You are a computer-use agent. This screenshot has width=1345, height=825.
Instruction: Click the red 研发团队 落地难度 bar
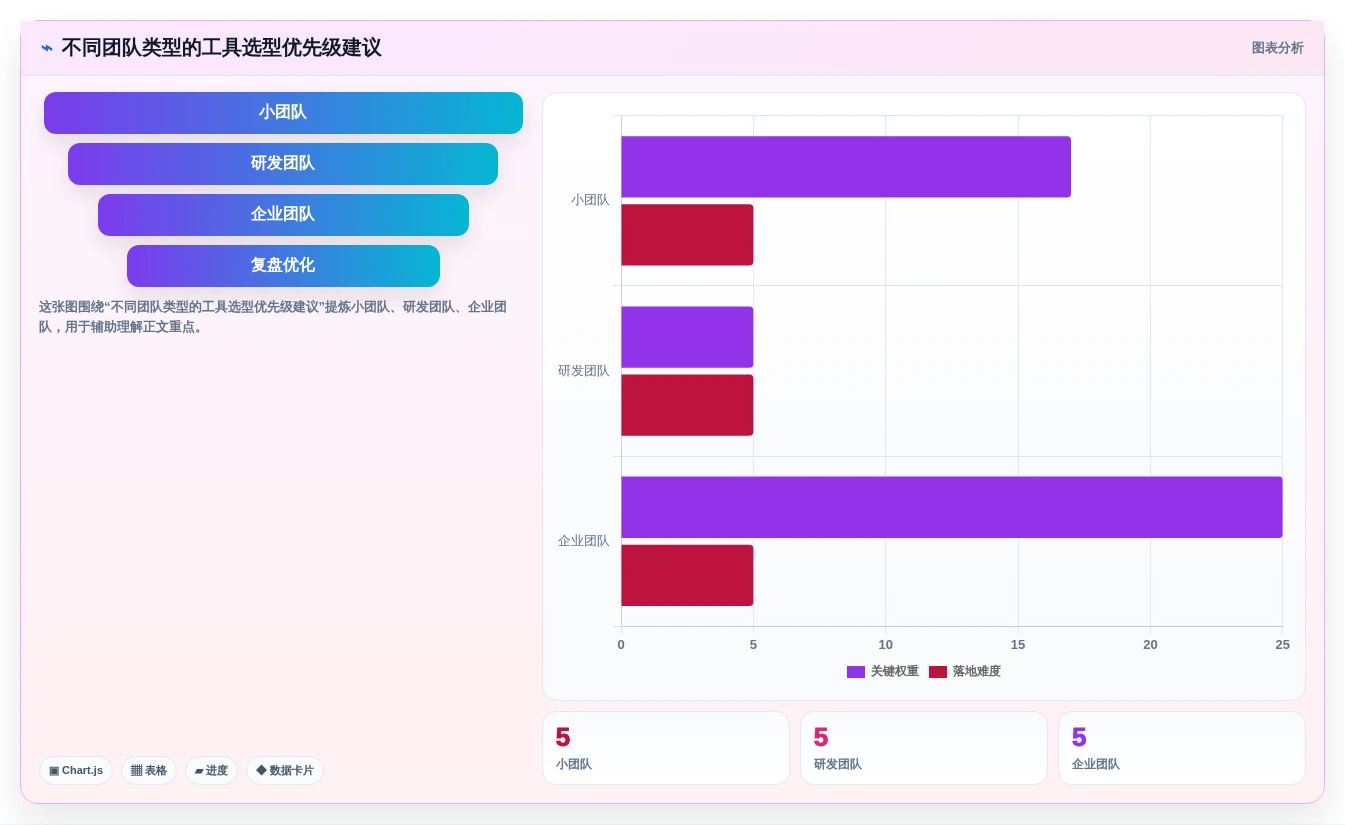(687, 405)
